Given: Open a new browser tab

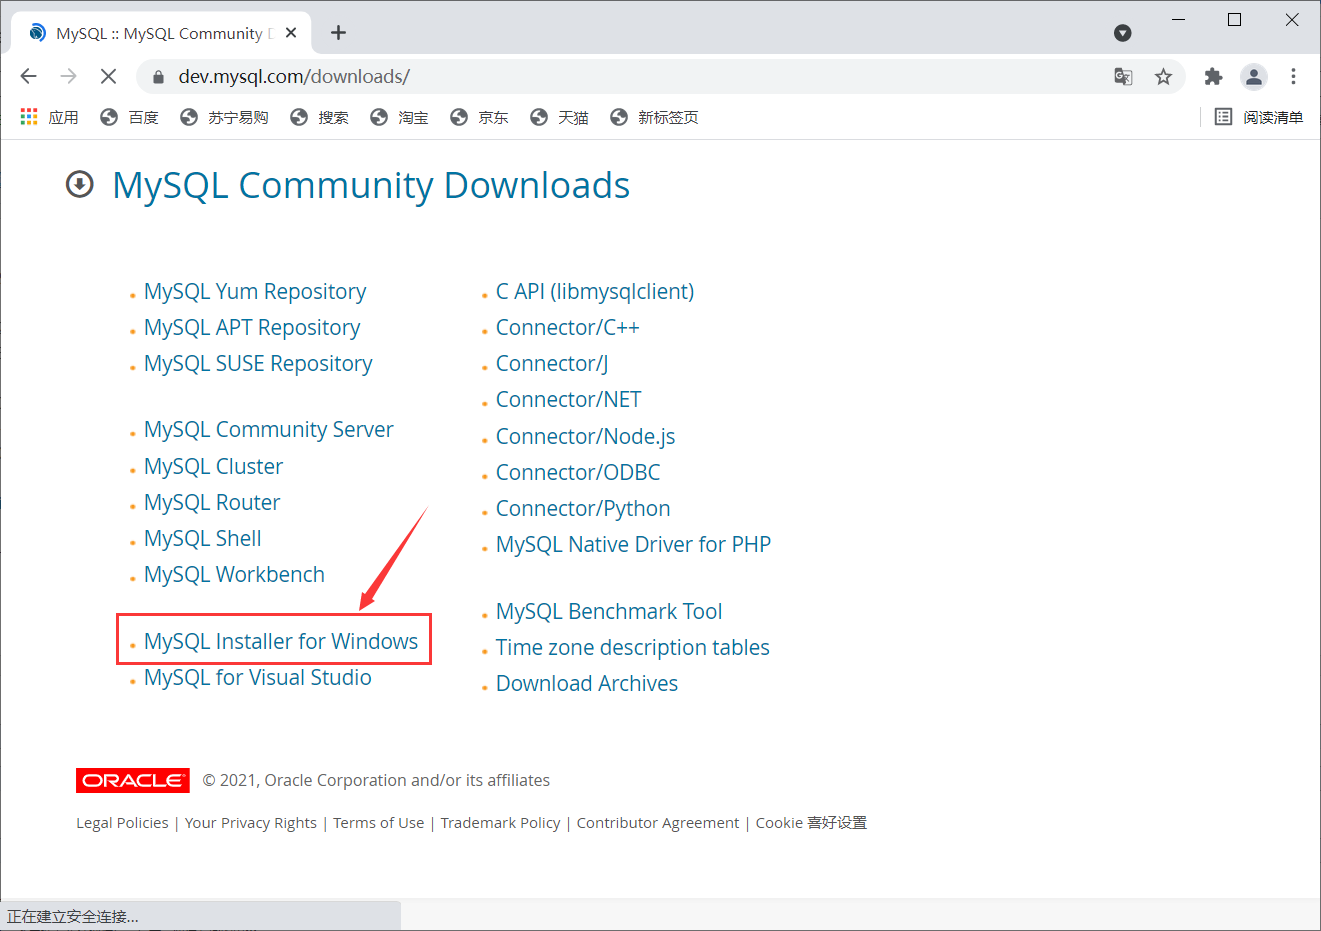Looking at the screenshot, I should click(x=339, y=33).
